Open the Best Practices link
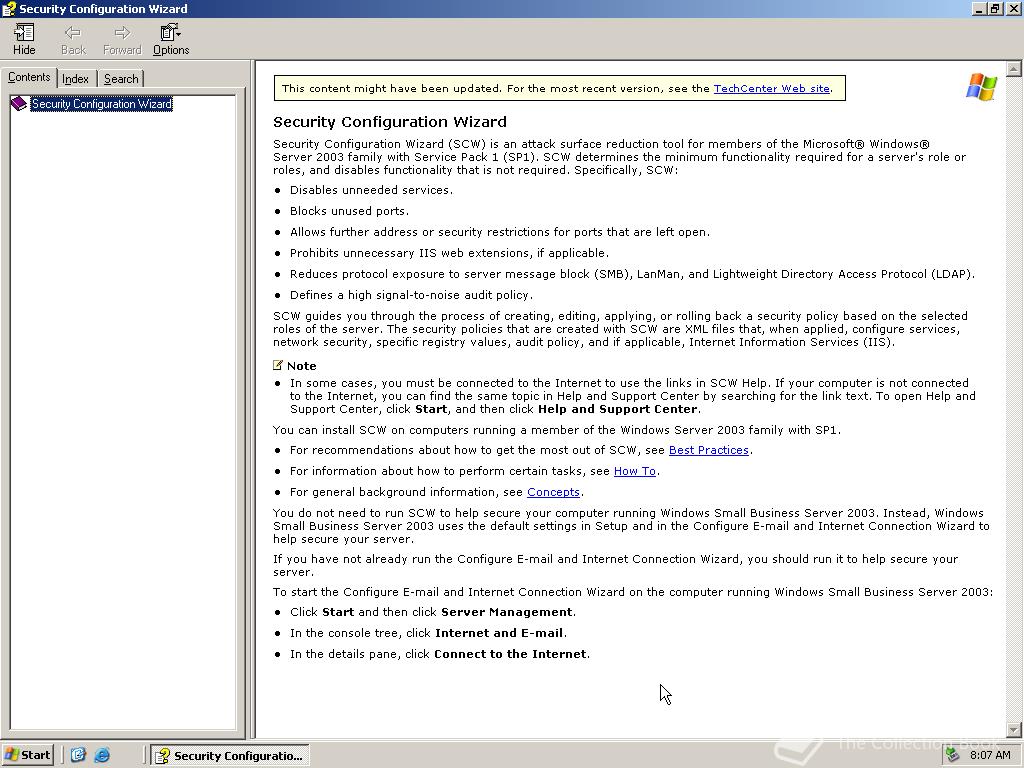Image resolution: width=1024 pixels, height=768 pixels. 709,450
